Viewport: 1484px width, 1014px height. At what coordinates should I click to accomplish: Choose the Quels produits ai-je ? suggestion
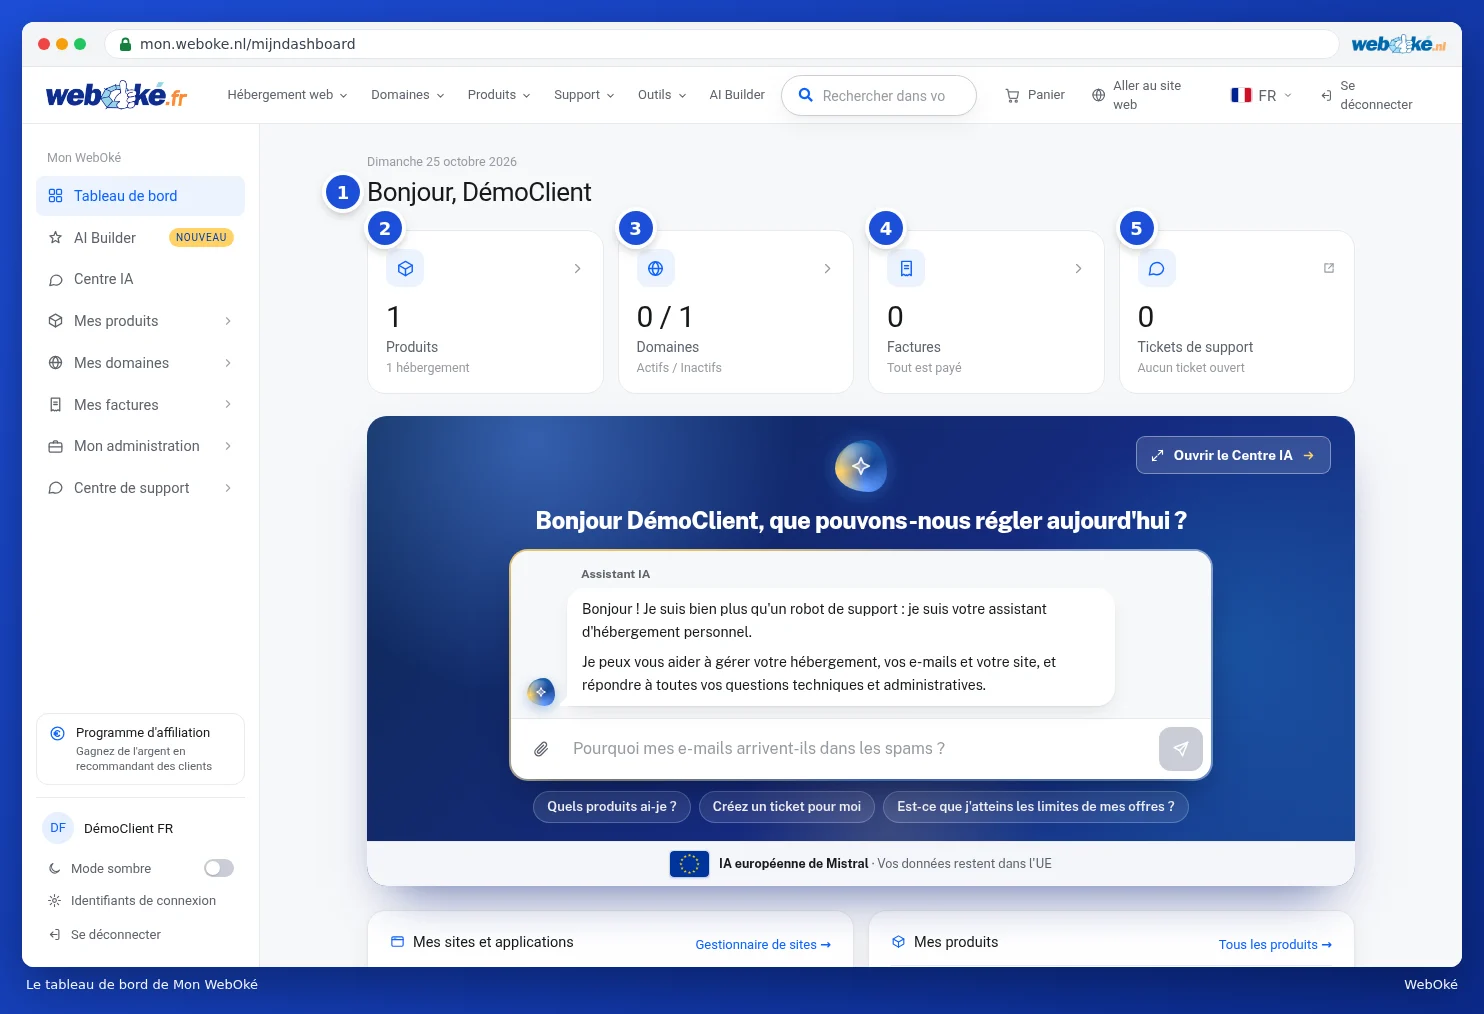coord(612,807)
